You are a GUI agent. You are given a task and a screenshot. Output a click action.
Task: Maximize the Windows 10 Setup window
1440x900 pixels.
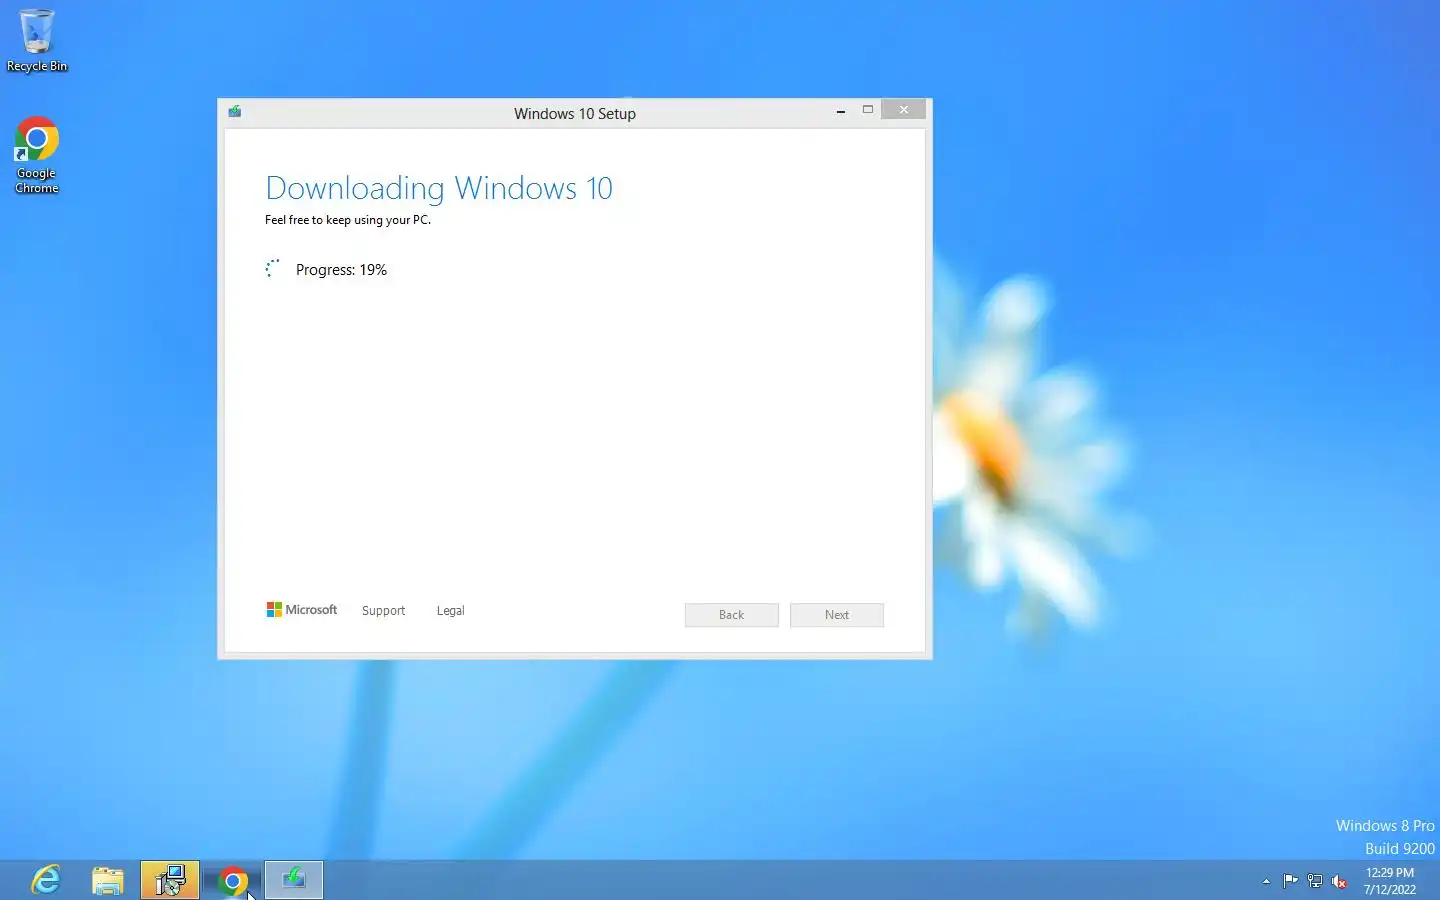tap(868, 110)
